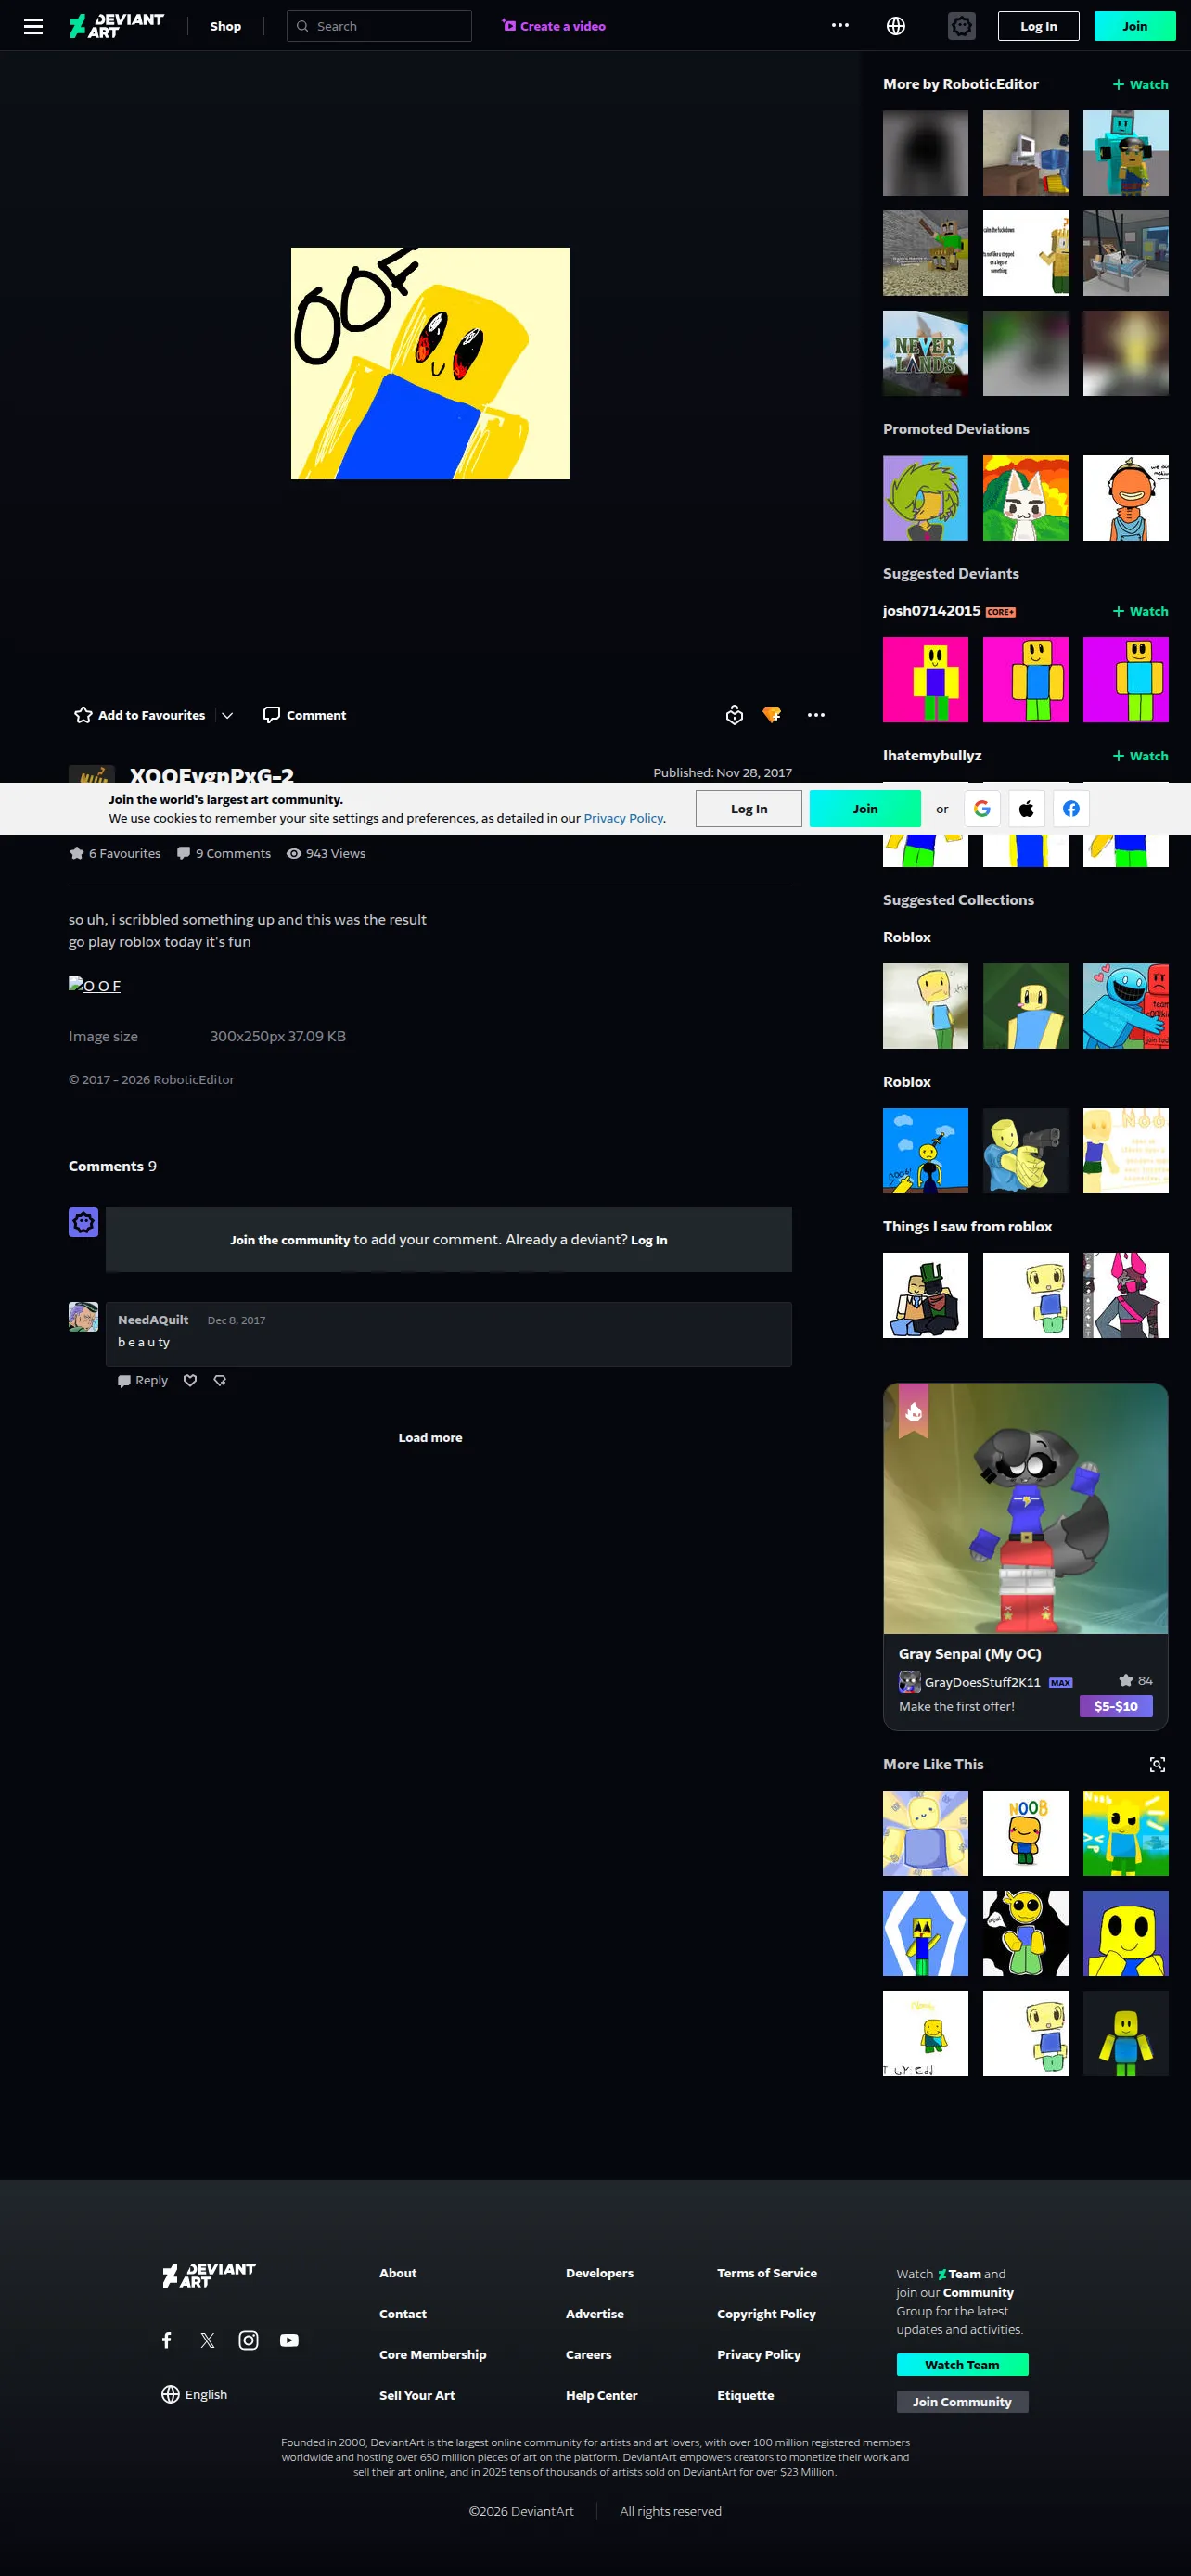This screenshot has height=2576, width=1191.
Task: Open the footer About link
Action: click(398, 2273)
